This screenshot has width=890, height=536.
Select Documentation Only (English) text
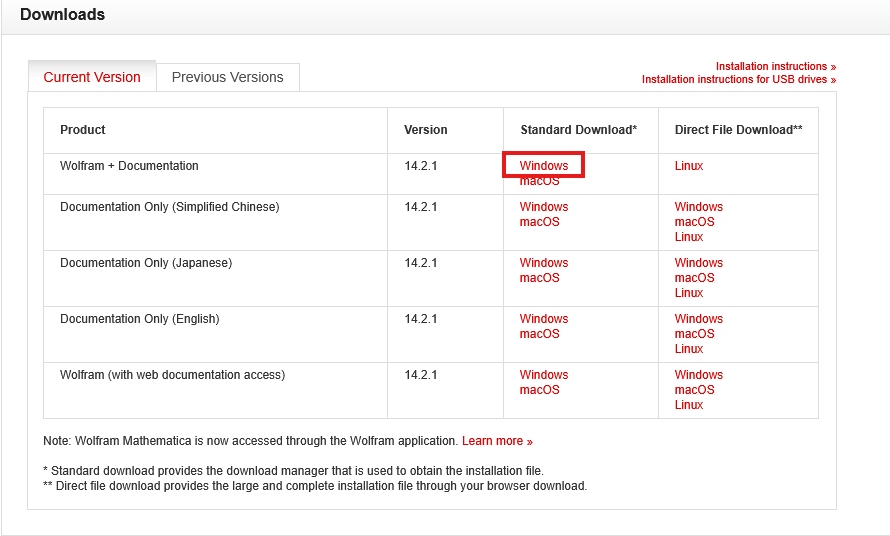click(140, 319)
